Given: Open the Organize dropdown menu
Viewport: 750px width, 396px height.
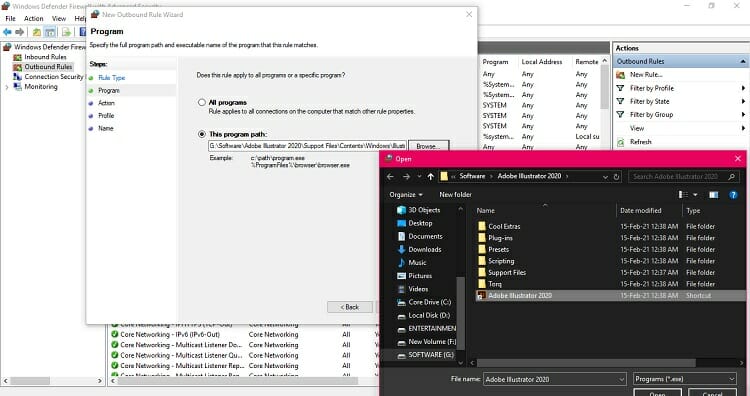Looking at the screenshot, I should pyautogui.click(x=406, y=195).
